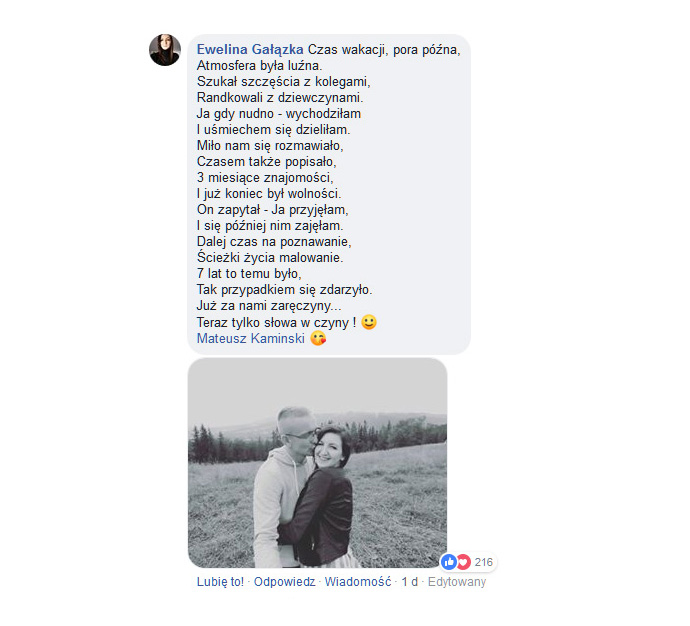Click the line 'Ścieżki życia malowanie.'

coord(270,257)
